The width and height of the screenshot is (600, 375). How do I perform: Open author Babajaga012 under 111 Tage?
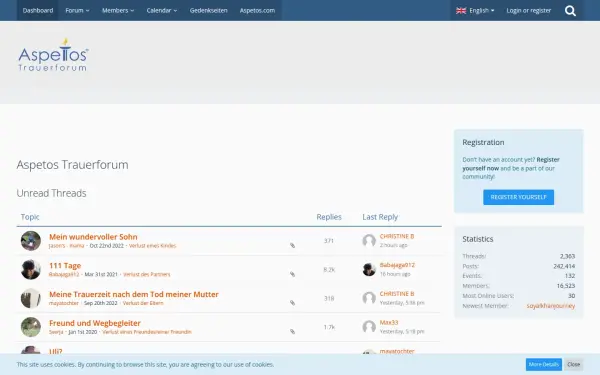pyautogui.click(x=64, y=274)
